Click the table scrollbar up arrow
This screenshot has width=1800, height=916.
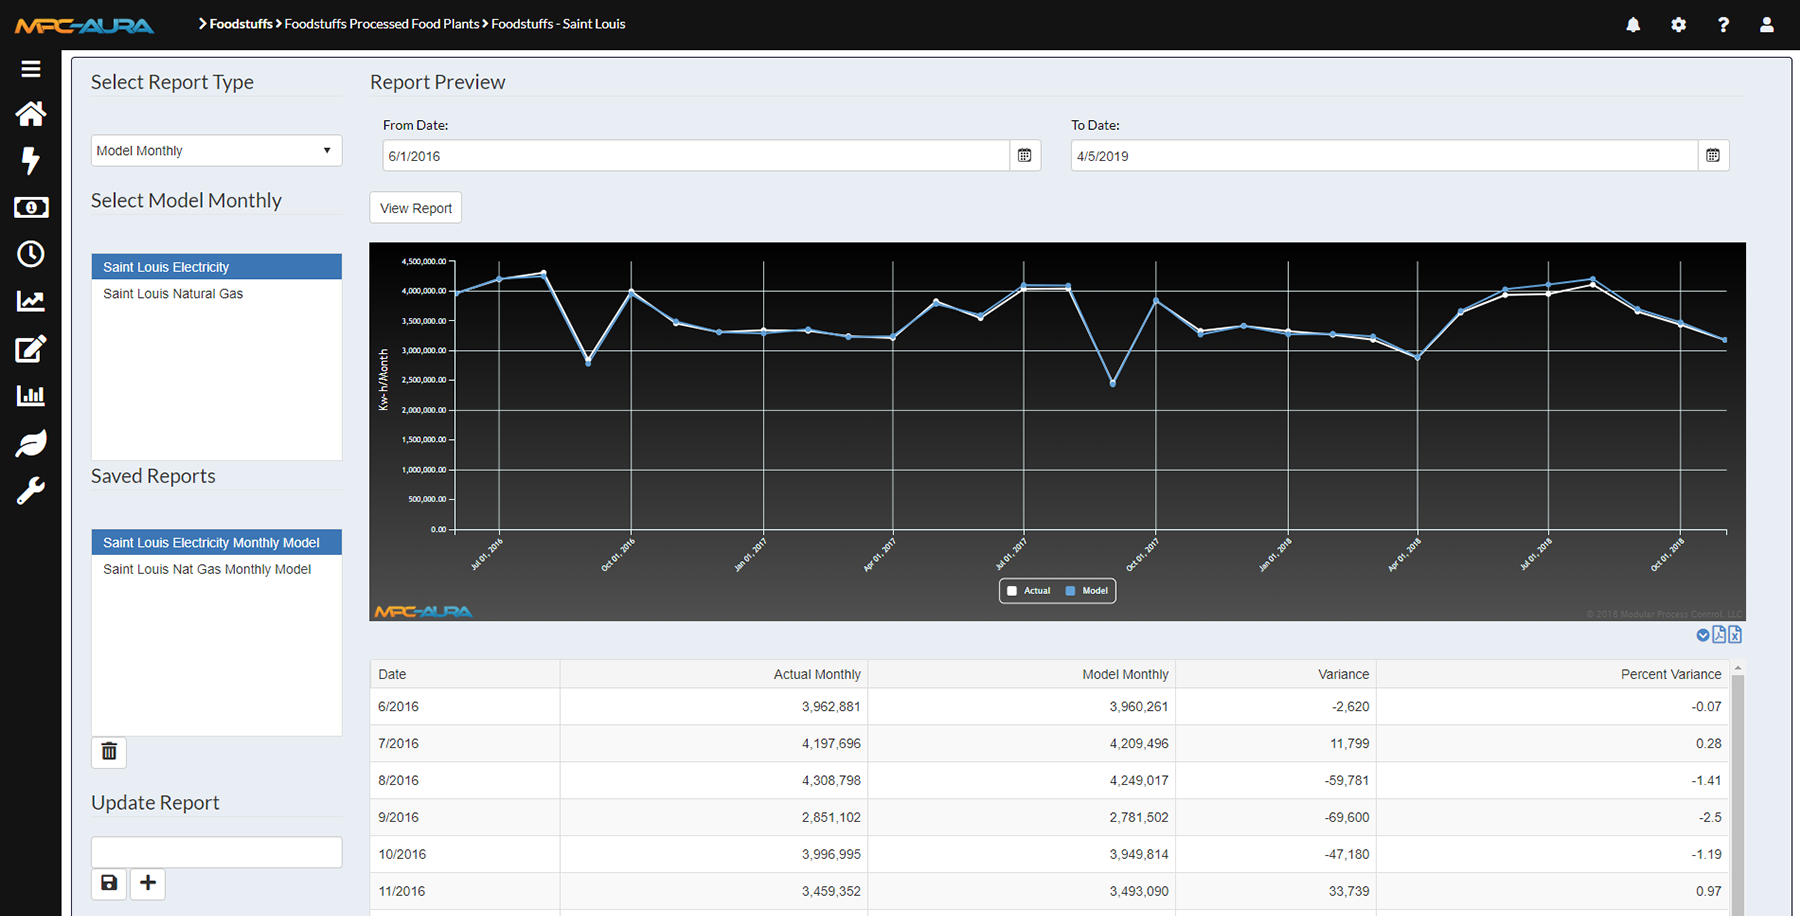pyautogui.click(x=1738, y=668)
